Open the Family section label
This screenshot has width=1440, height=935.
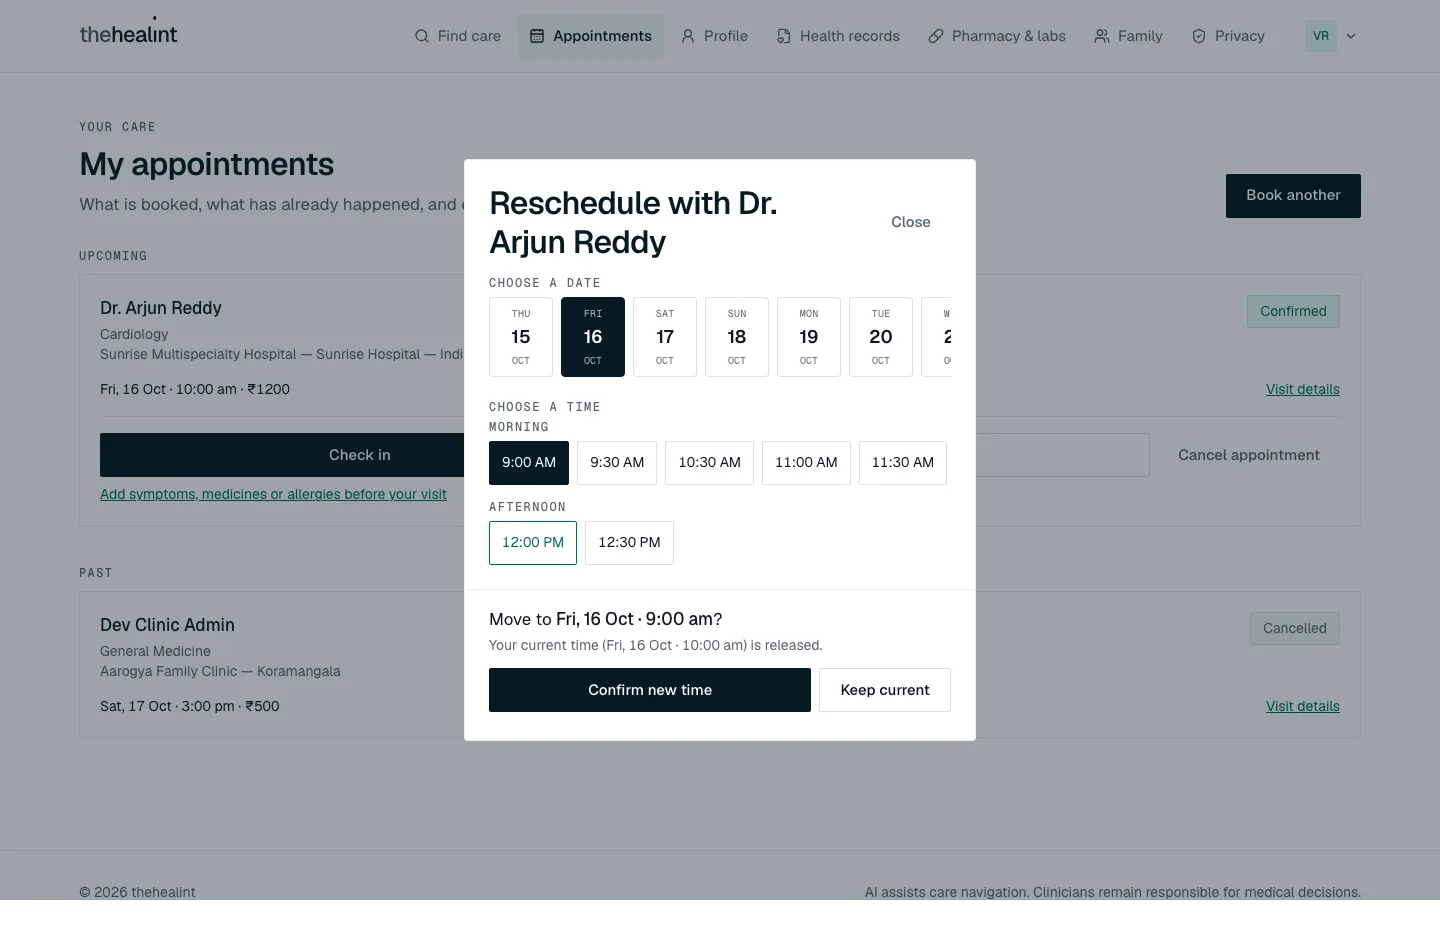tap(1140, 36)
